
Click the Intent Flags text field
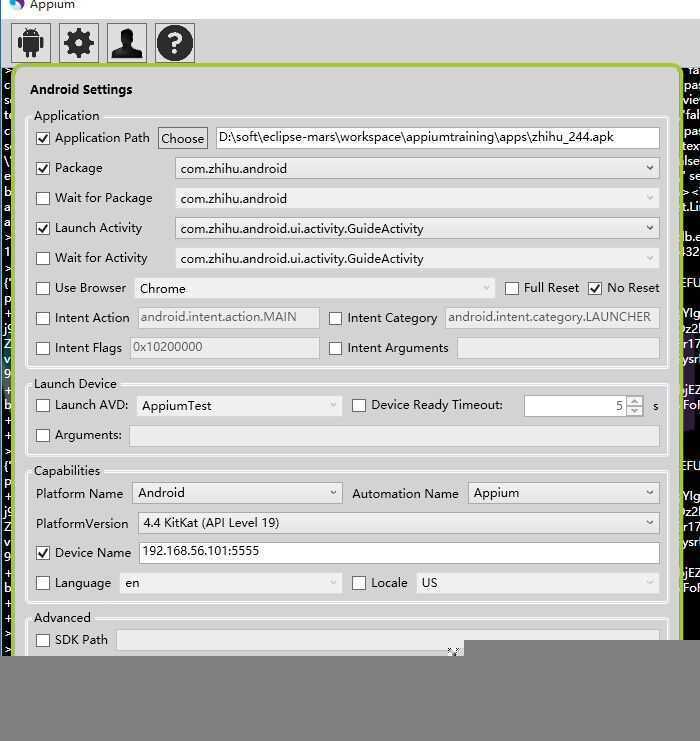(225, 348)
